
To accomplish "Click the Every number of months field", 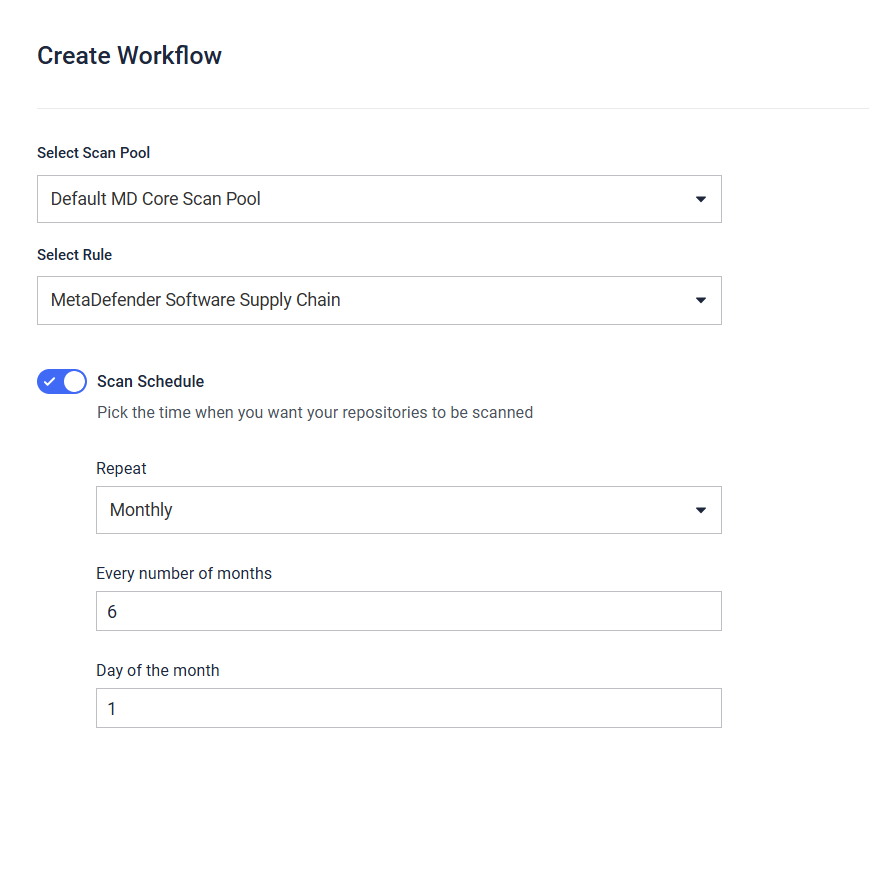I will pyautogui.click(x=409, y=611).
